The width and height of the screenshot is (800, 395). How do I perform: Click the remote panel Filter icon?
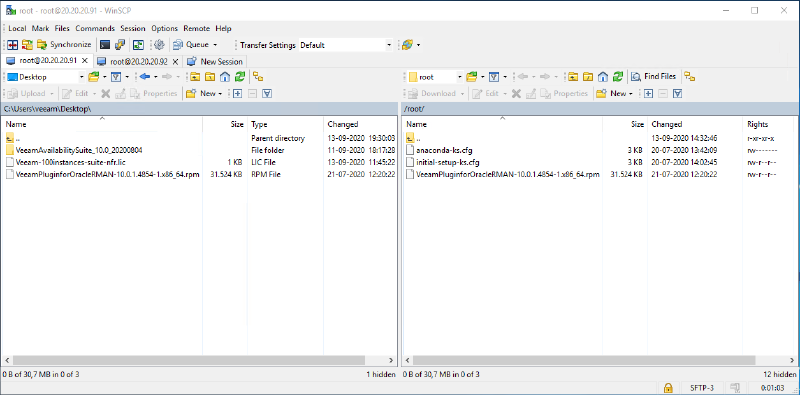click(x=494, y=77)
